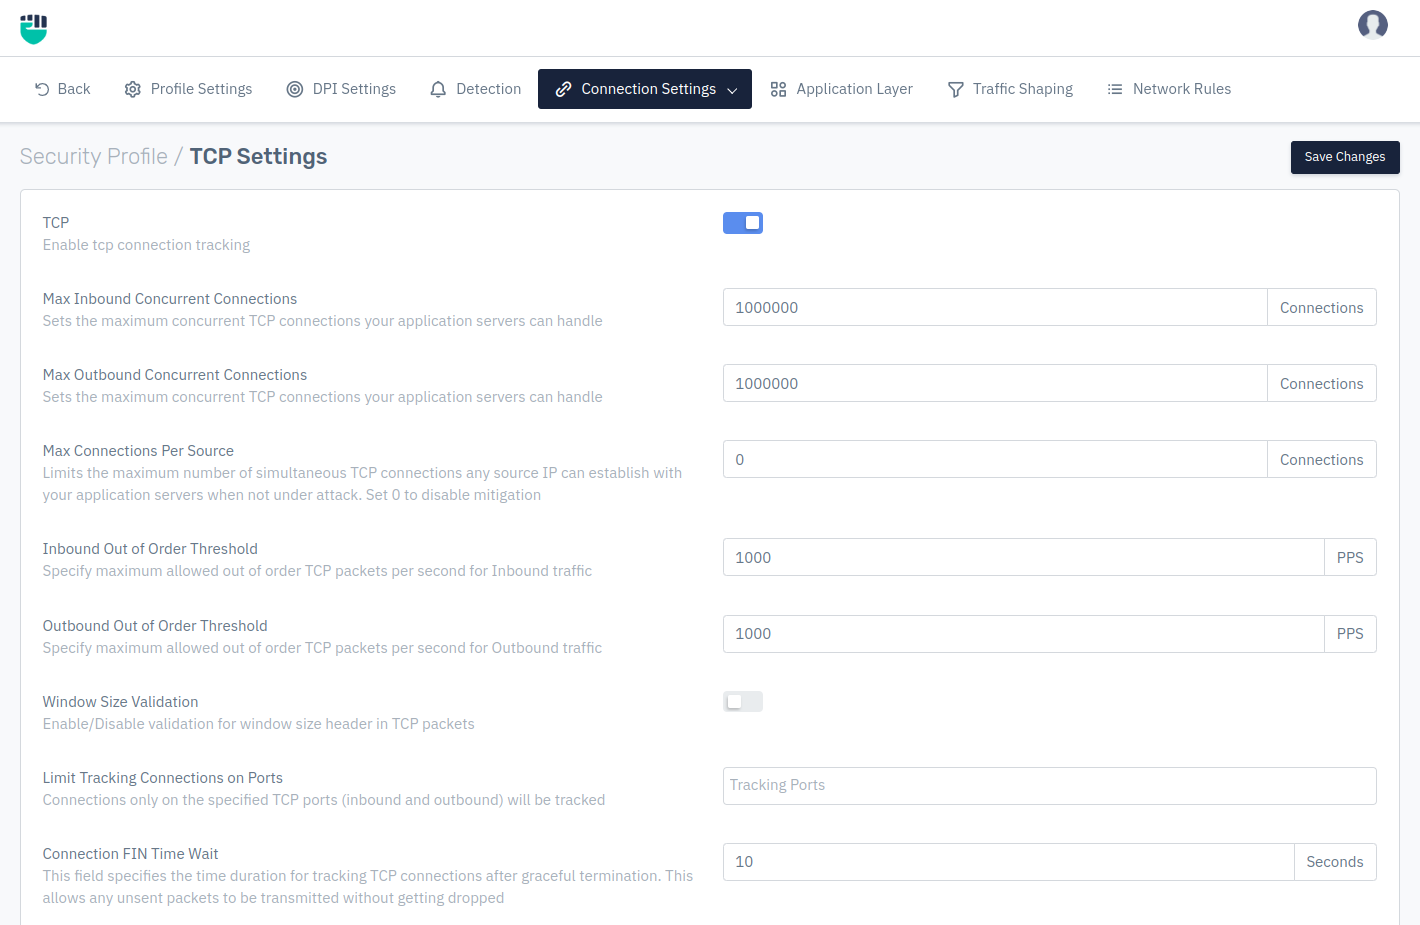Viewport: 1420px width, 925px height.
Task: Edit Max Outbound Concurrent Connections field
Action: 995,383
